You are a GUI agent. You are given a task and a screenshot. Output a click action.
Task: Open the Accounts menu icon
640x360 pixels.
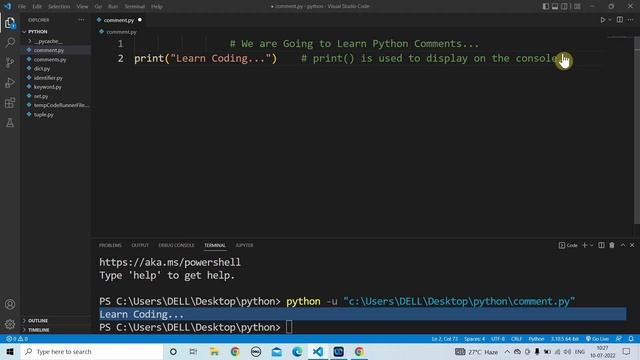(x=10, y=304)
